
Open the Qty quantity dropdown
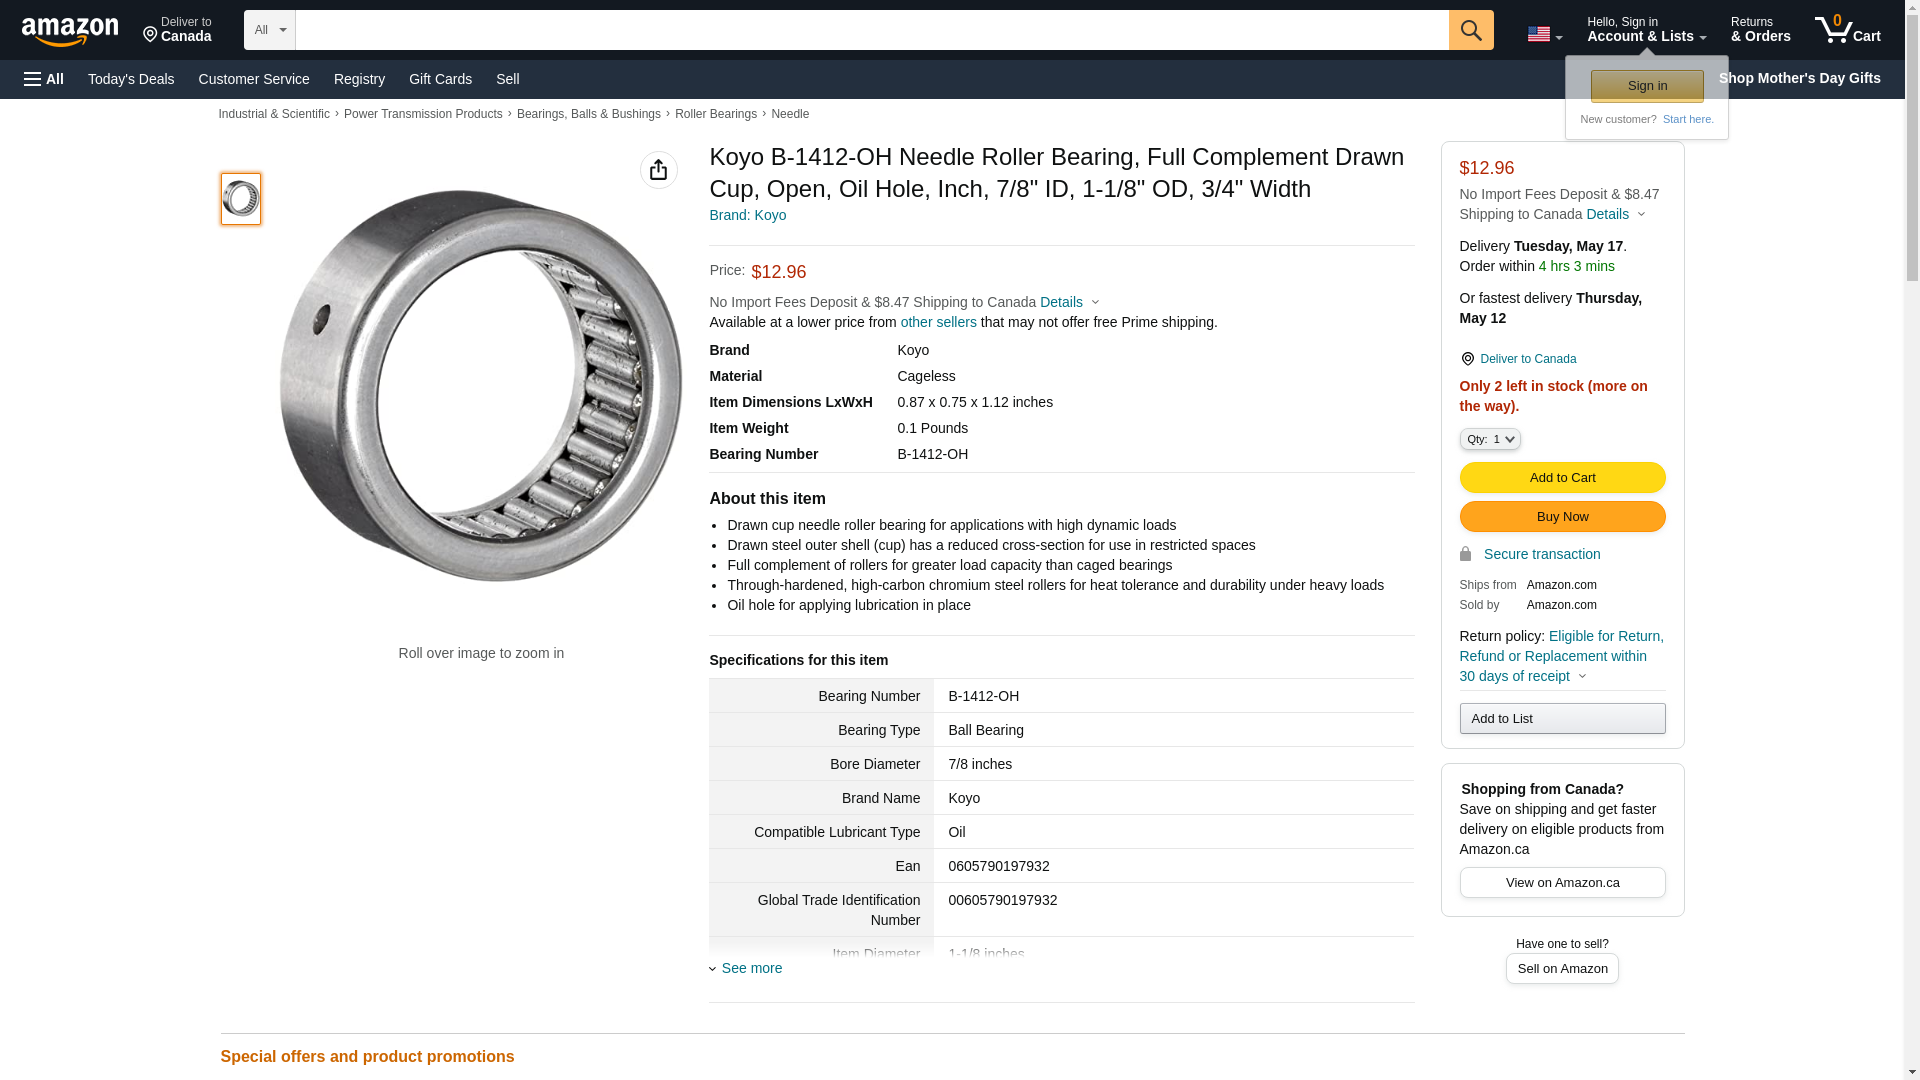1490,439
